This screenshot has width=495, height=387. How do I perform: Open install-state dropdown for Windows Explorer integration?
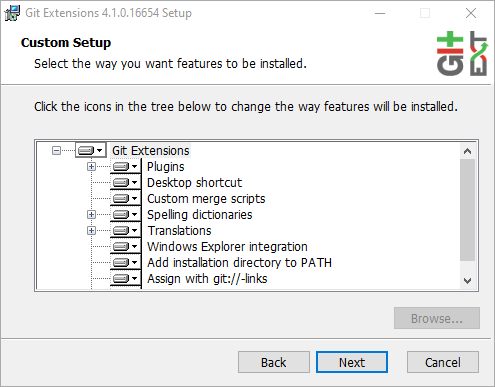click(126, 247)
